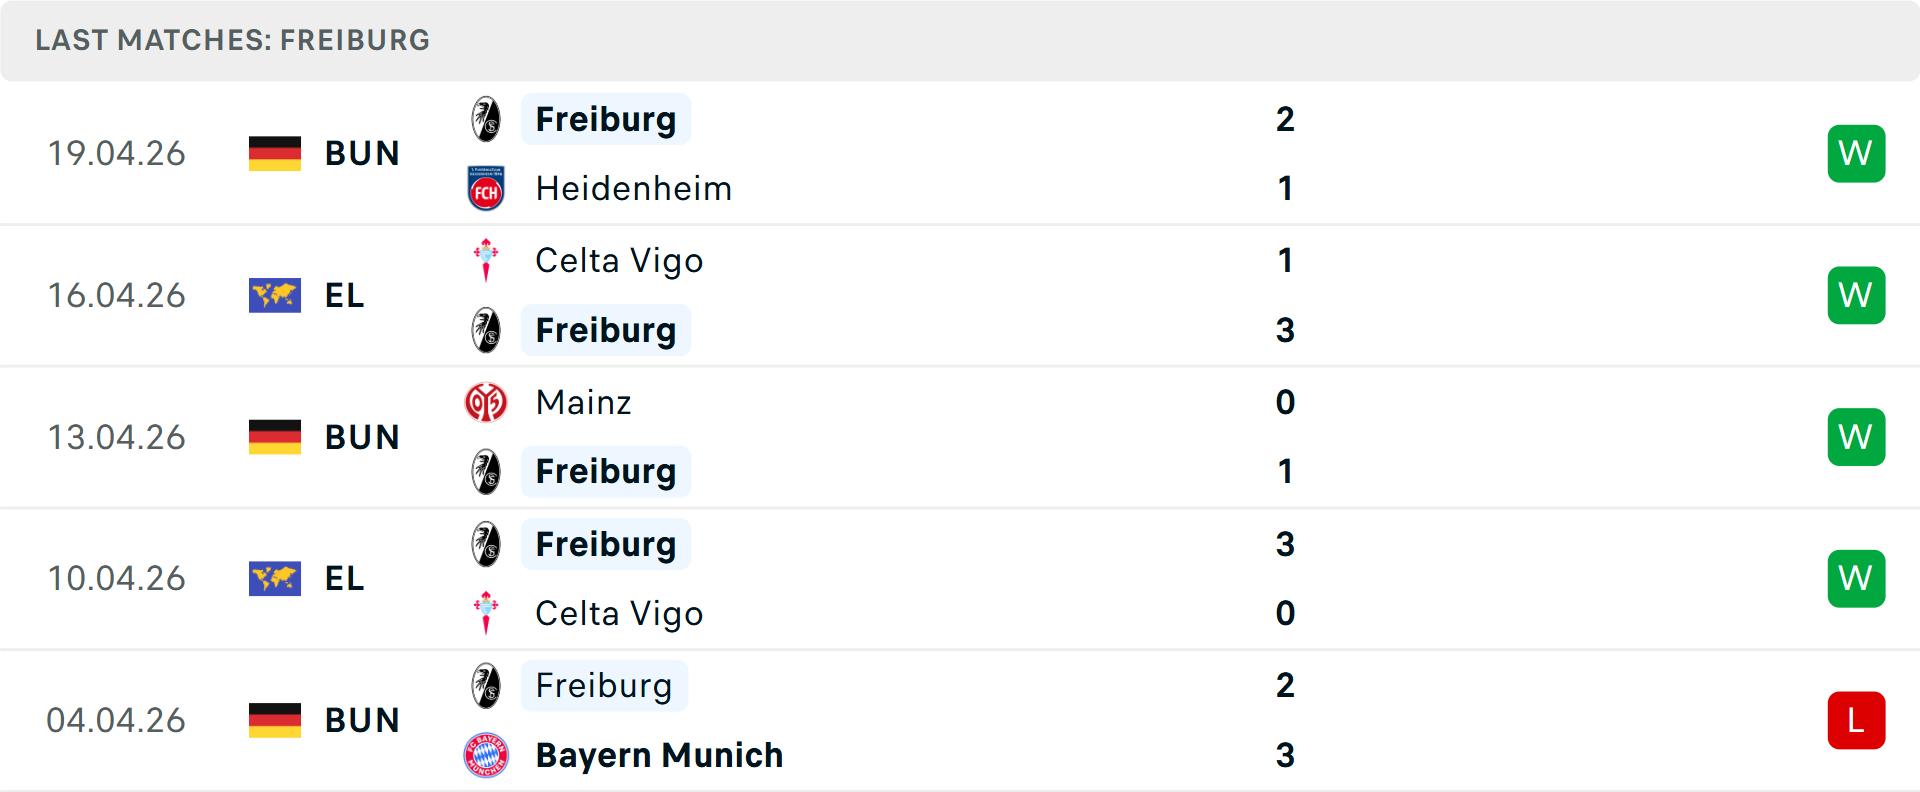The image size is (1920, 792).
Task: Toggle the L badge for the Bayern Munich game
Action: pos(1856,720)
